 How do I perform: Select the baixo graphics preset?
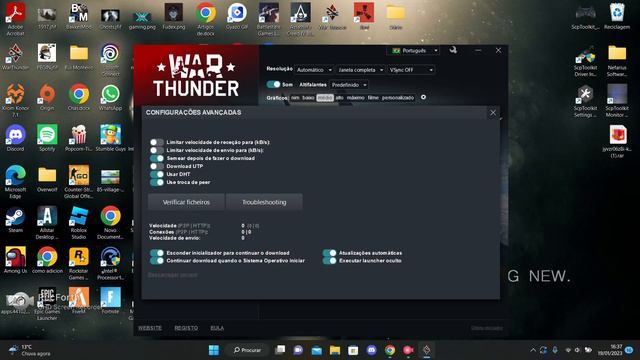tap(308, 98)
